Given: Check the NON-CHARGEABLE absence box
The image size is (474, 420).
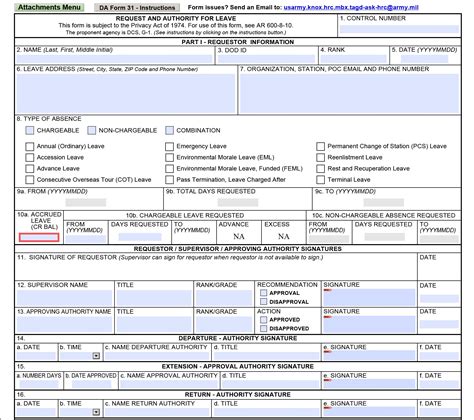Looking at the screenshot, I should [92, 130].
